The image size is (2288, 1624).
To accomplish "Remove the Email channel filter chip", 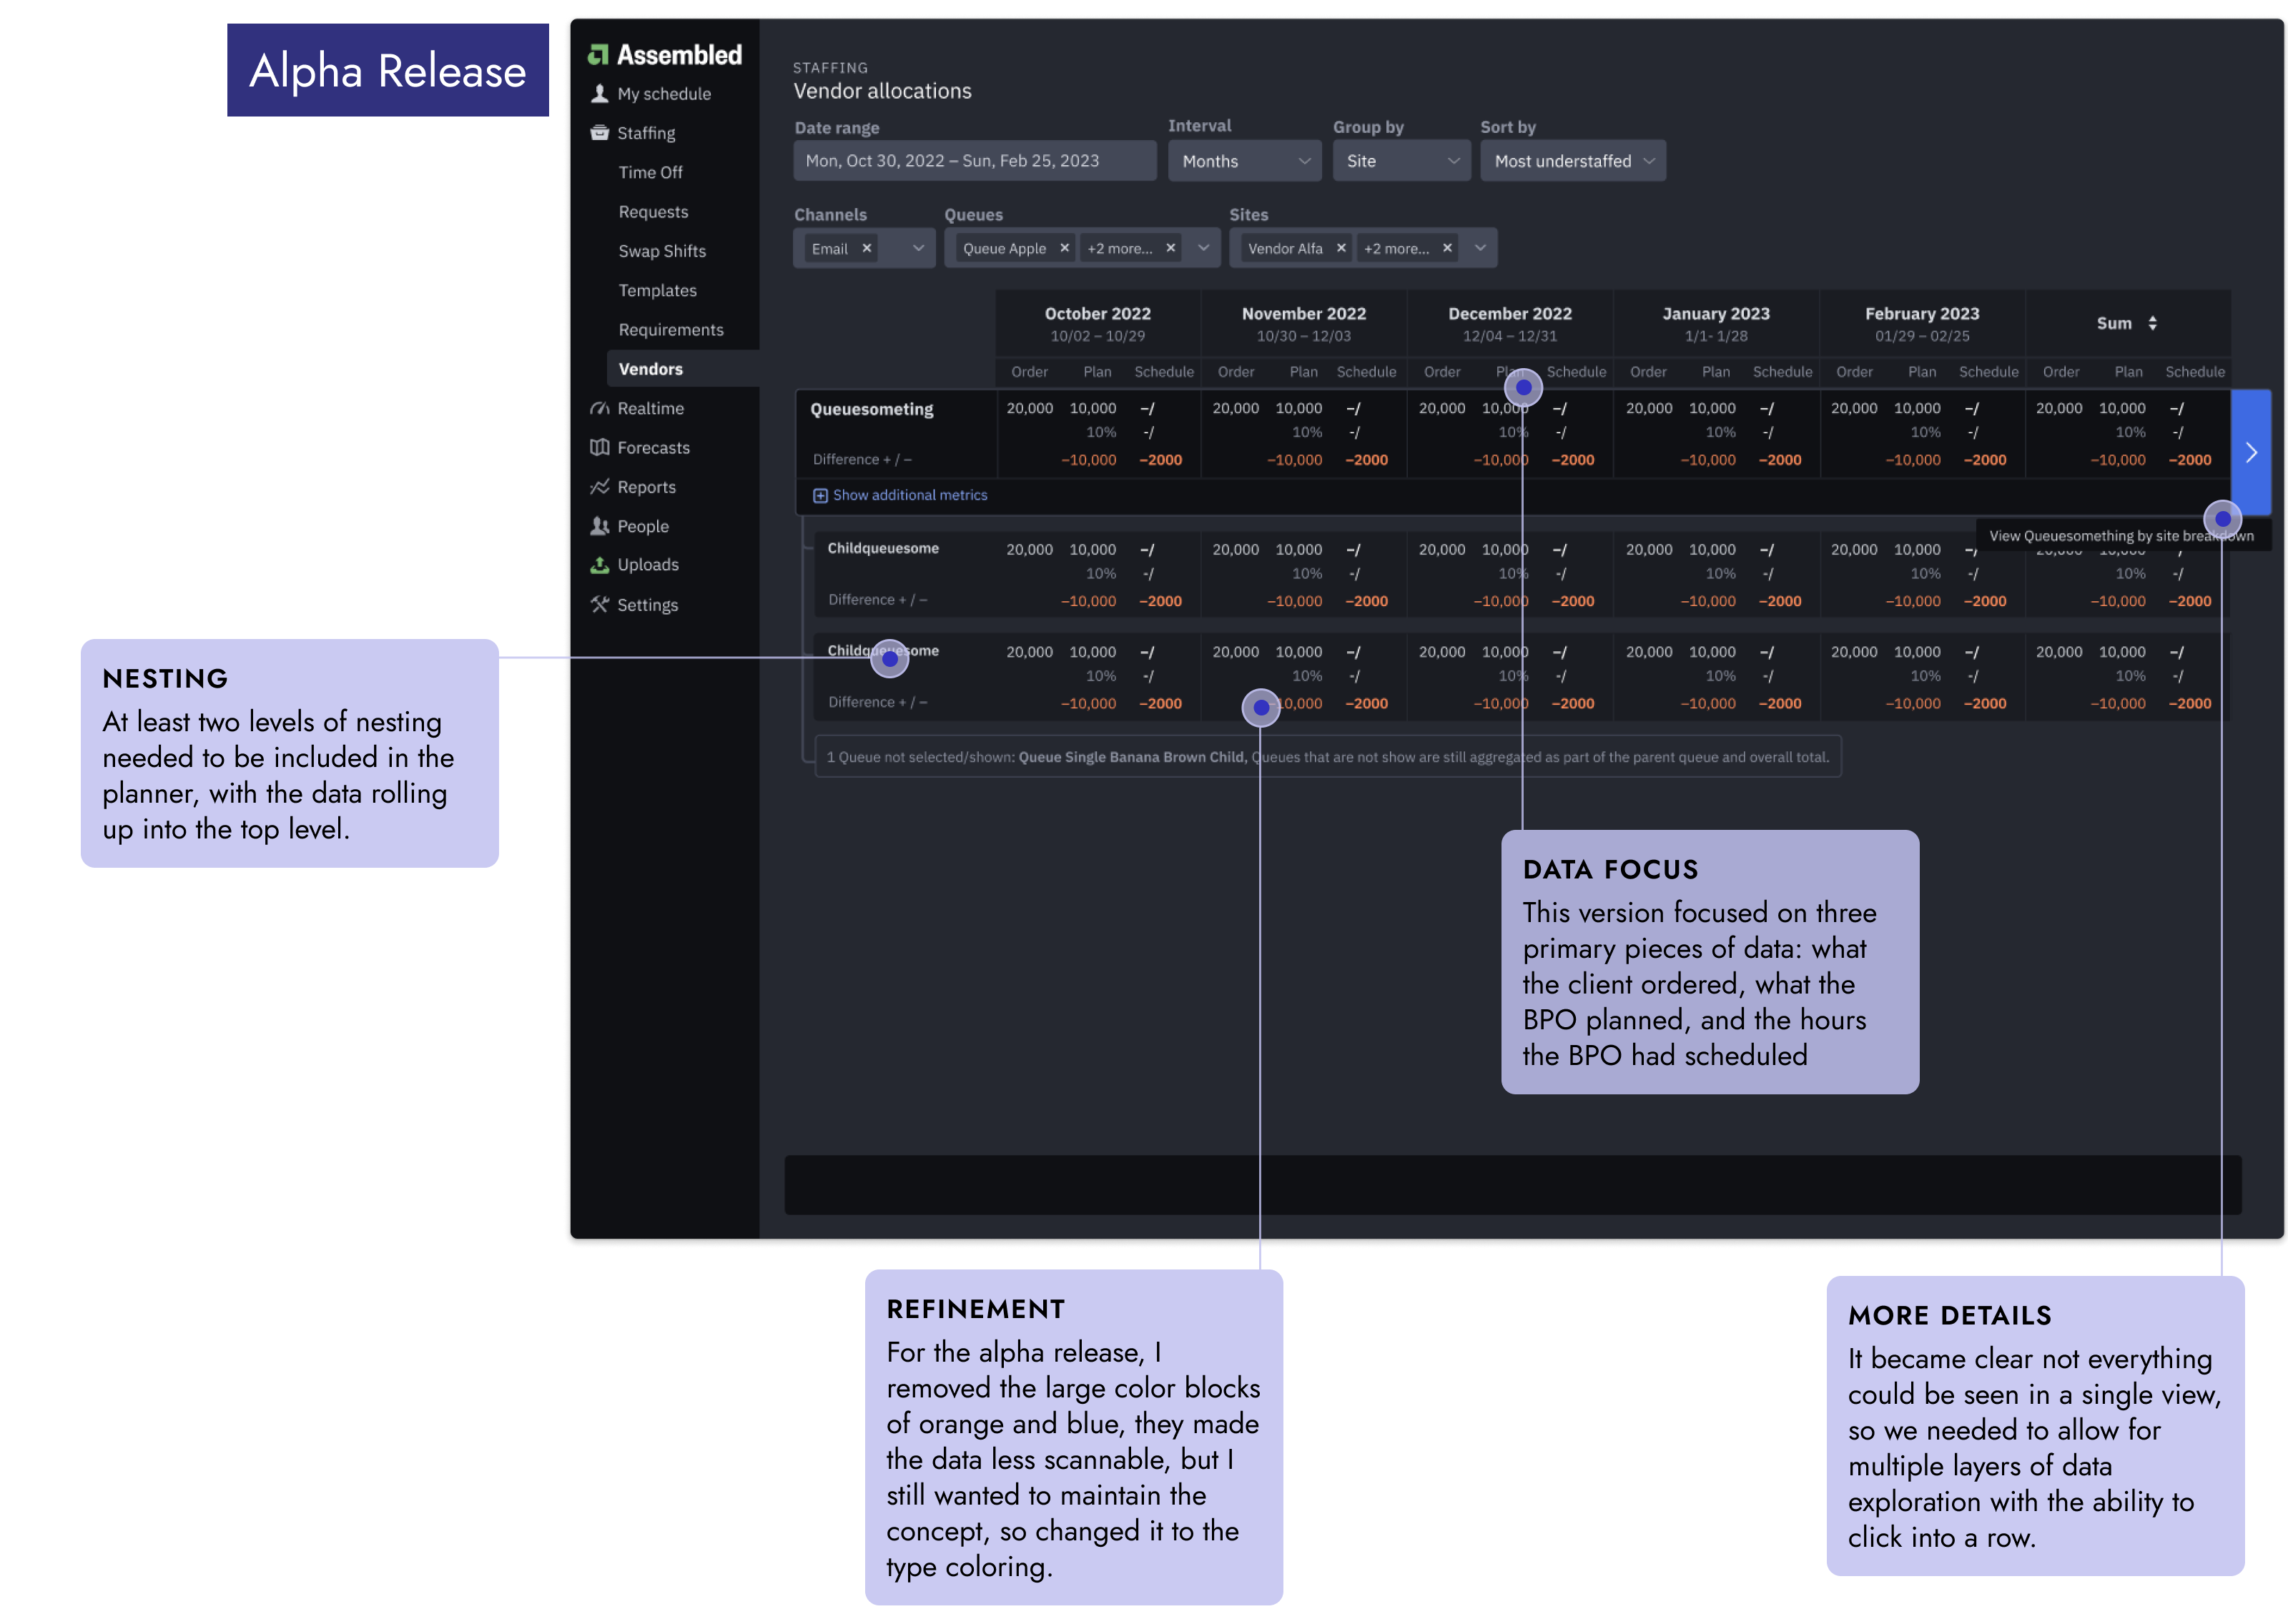I will pos(866,248).
